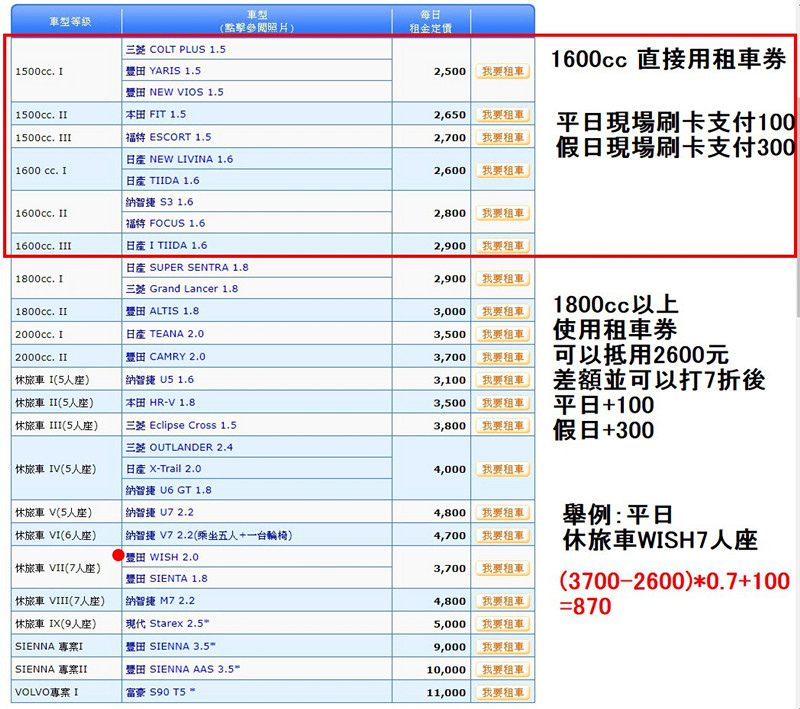Open the 日產 TEANA 2.0 link
The width and height of the screenshot is (800, 709).
165,334
